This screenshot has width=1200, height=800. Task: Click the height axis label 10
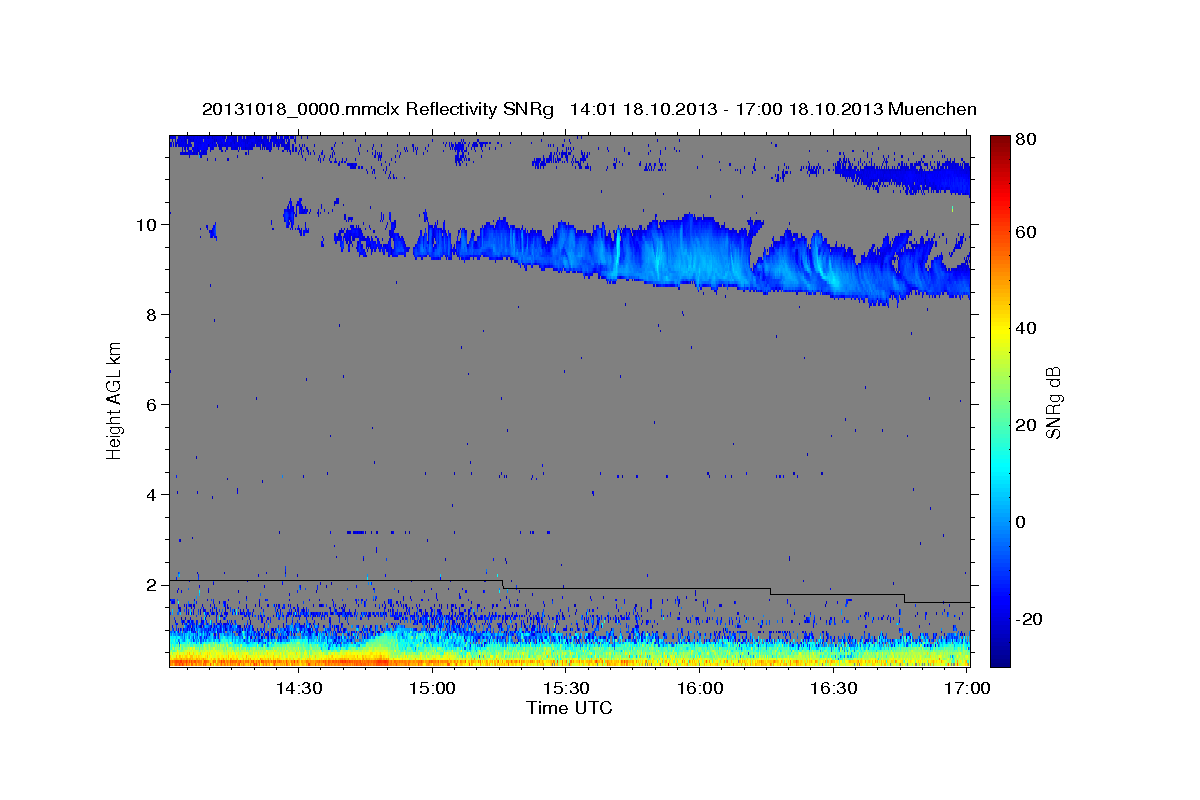pos(148,225)
